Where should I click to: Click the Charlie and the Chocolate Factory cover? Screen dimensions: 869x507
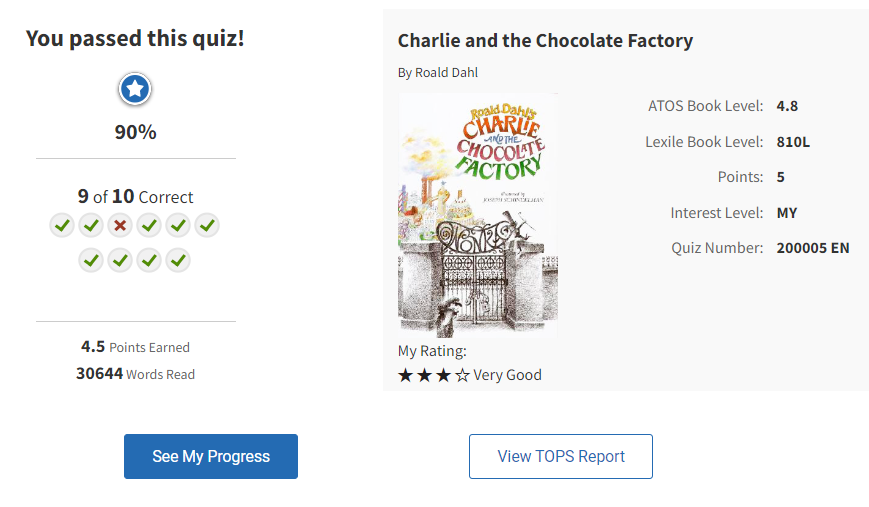(477, 215)
